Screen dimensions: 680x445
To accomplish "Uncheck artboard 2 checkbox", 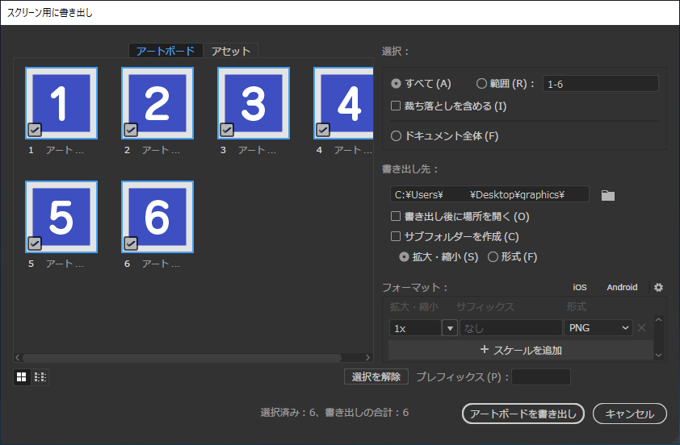I will (x=131, y=129).
